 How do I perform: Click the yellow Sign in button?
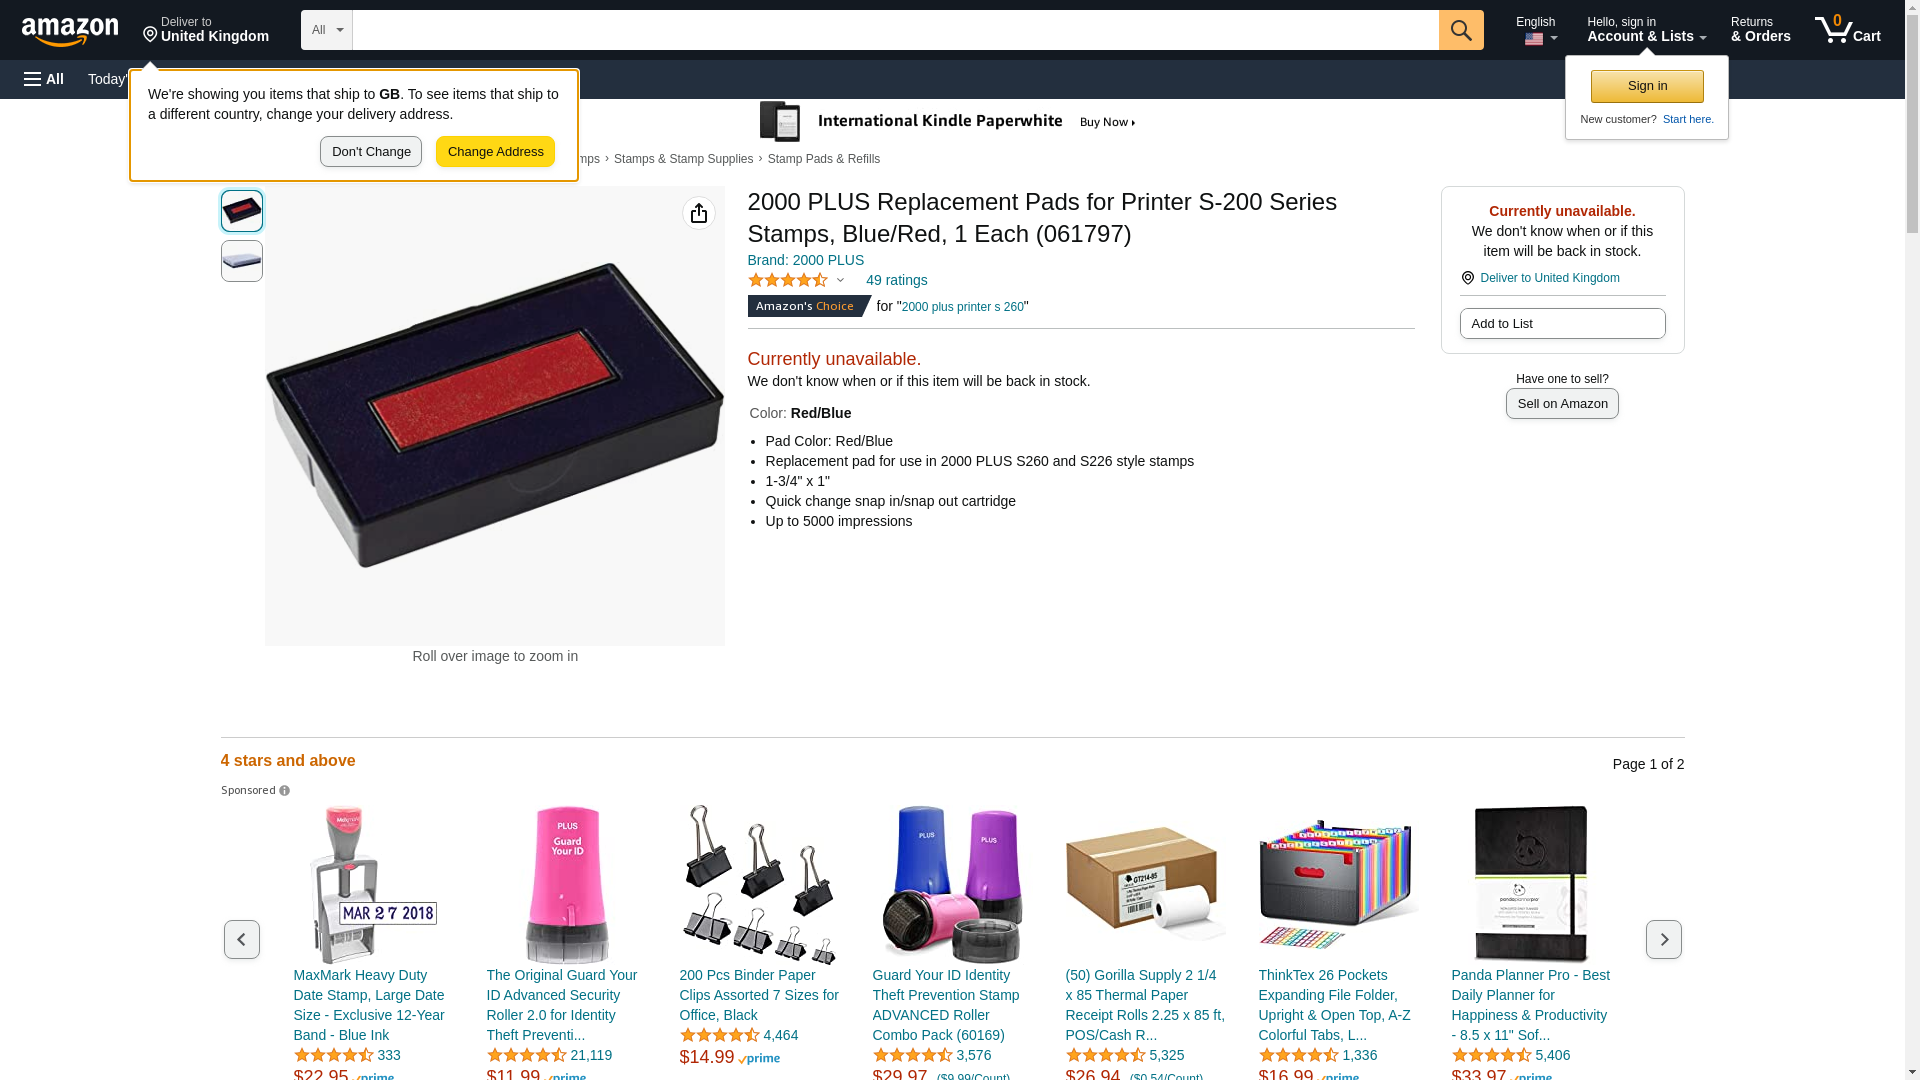[x=1647, y=86]
